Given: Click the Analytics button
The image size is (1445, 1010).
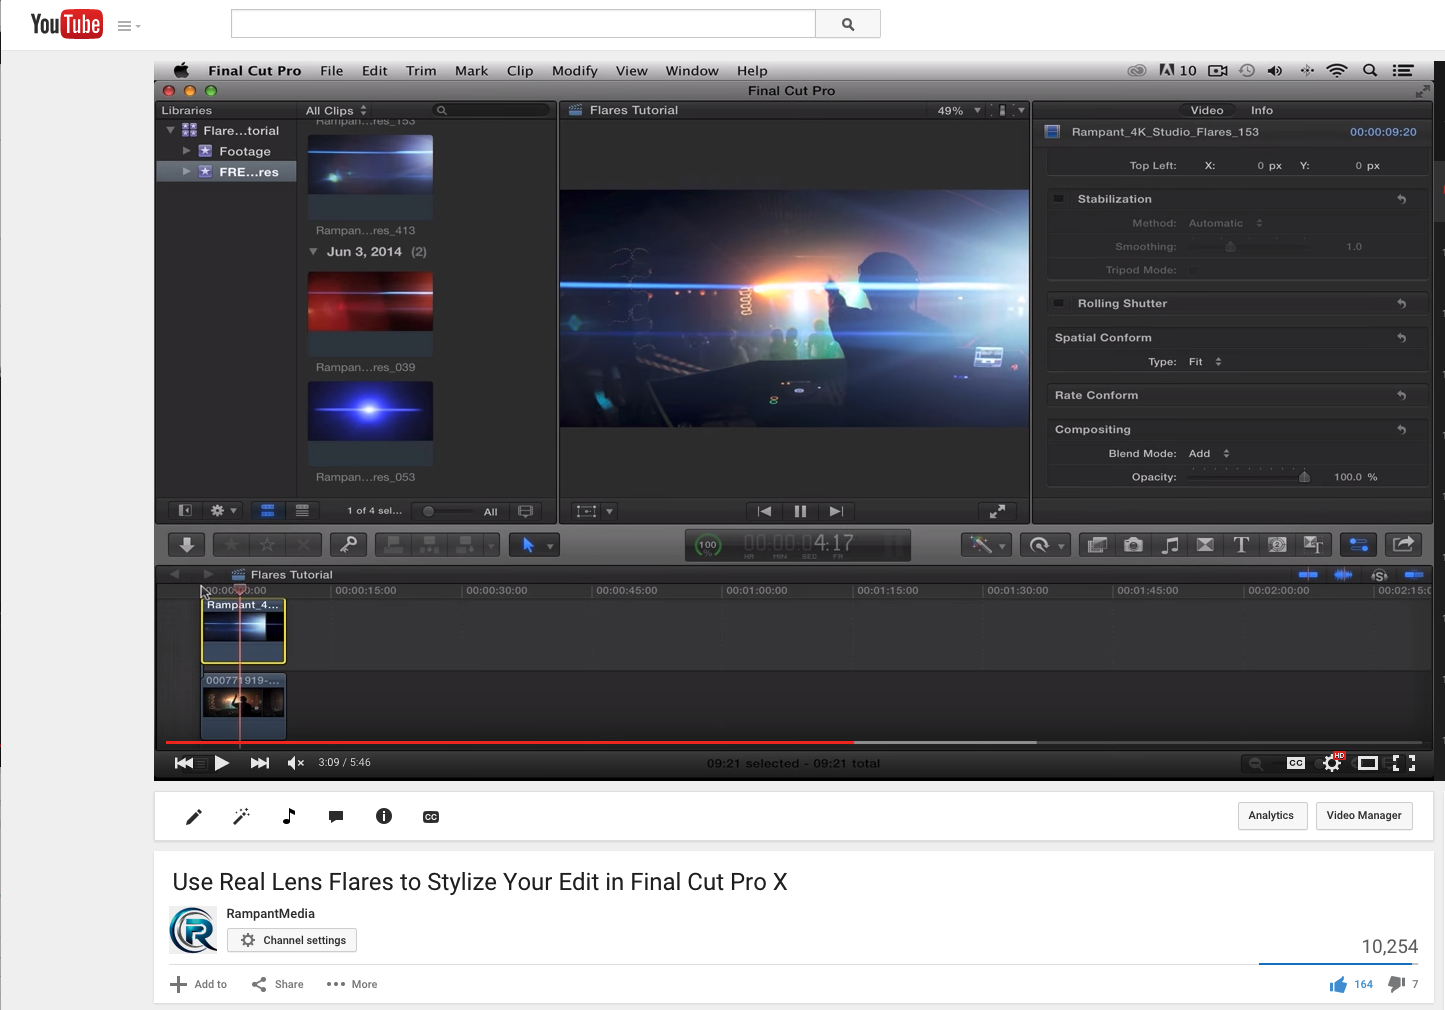Looking at the screenshot, I should click(1271, 816).
